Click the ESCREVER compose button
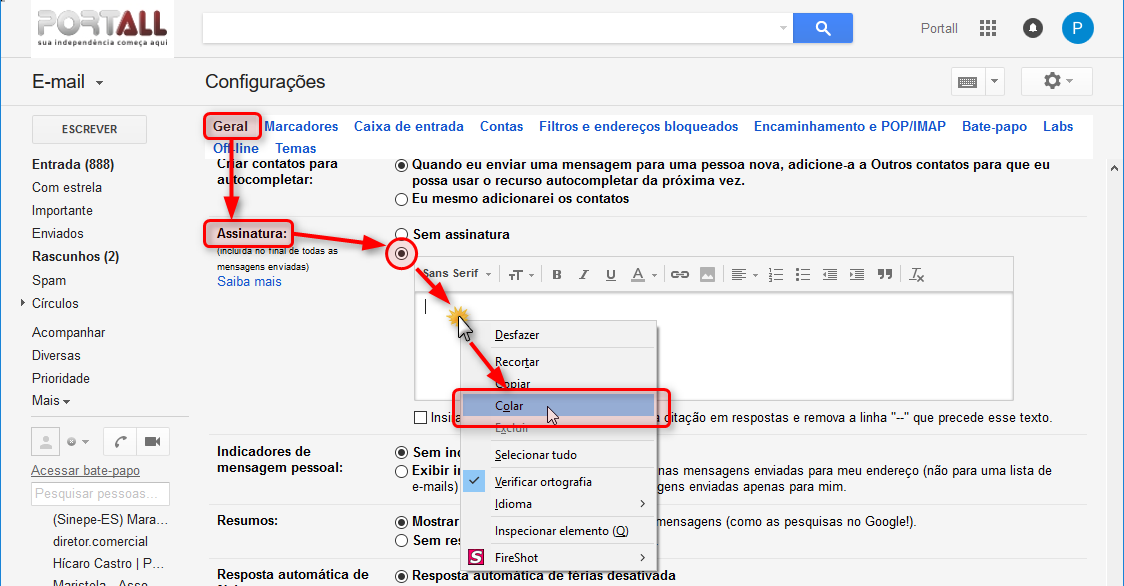 tap(90, 129)
